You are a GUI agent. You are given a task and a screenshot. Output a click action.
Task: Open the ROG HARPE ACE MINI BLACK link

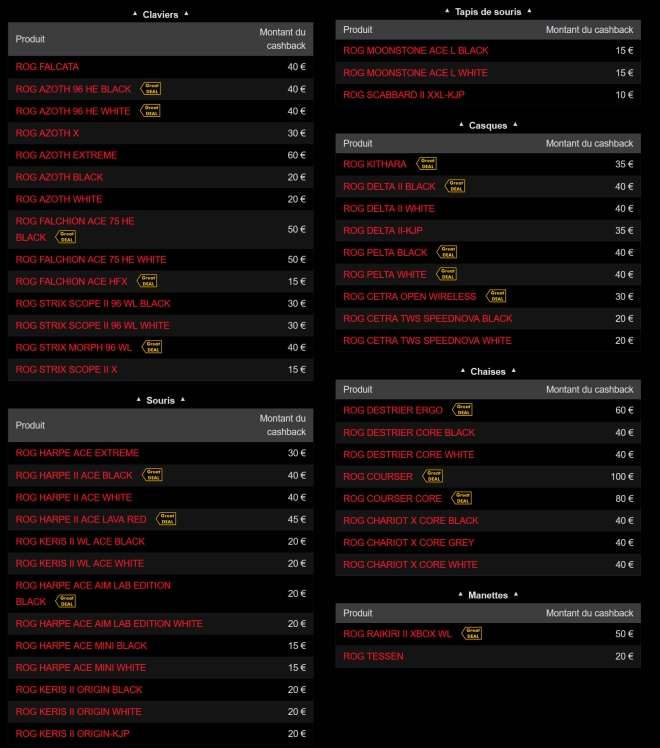click(81, 645)
